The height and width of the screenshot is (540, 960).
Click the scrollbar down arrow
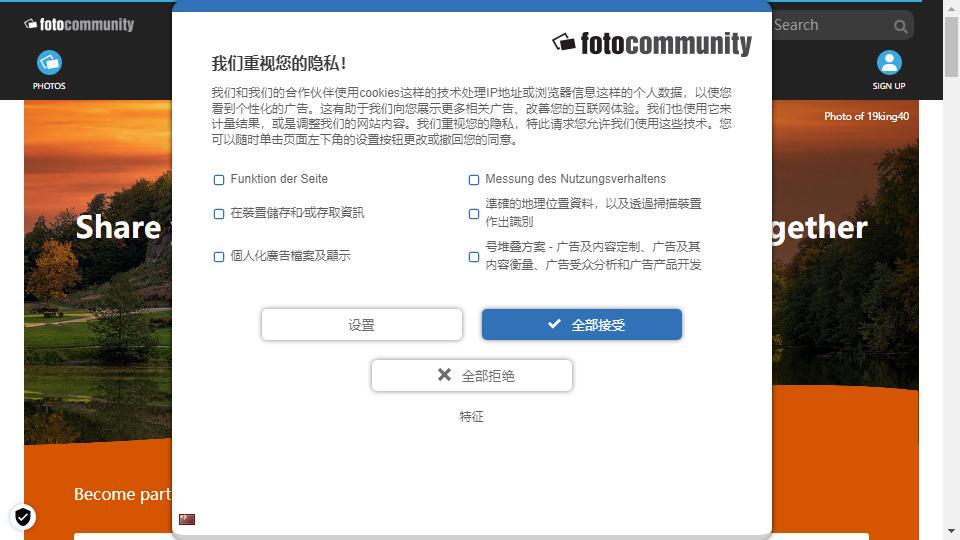pos(951,531)
